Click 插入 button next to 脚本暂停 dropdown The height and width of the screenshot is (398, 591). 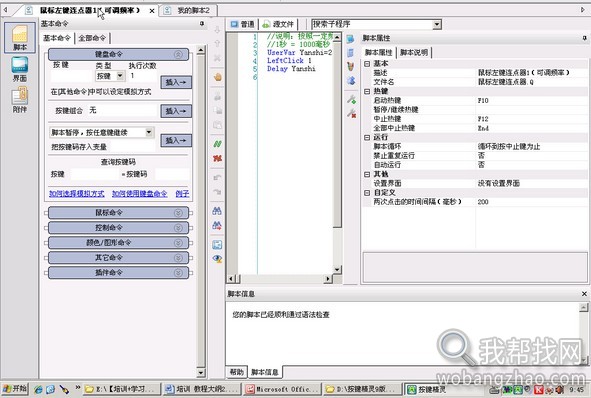(176, 141)
